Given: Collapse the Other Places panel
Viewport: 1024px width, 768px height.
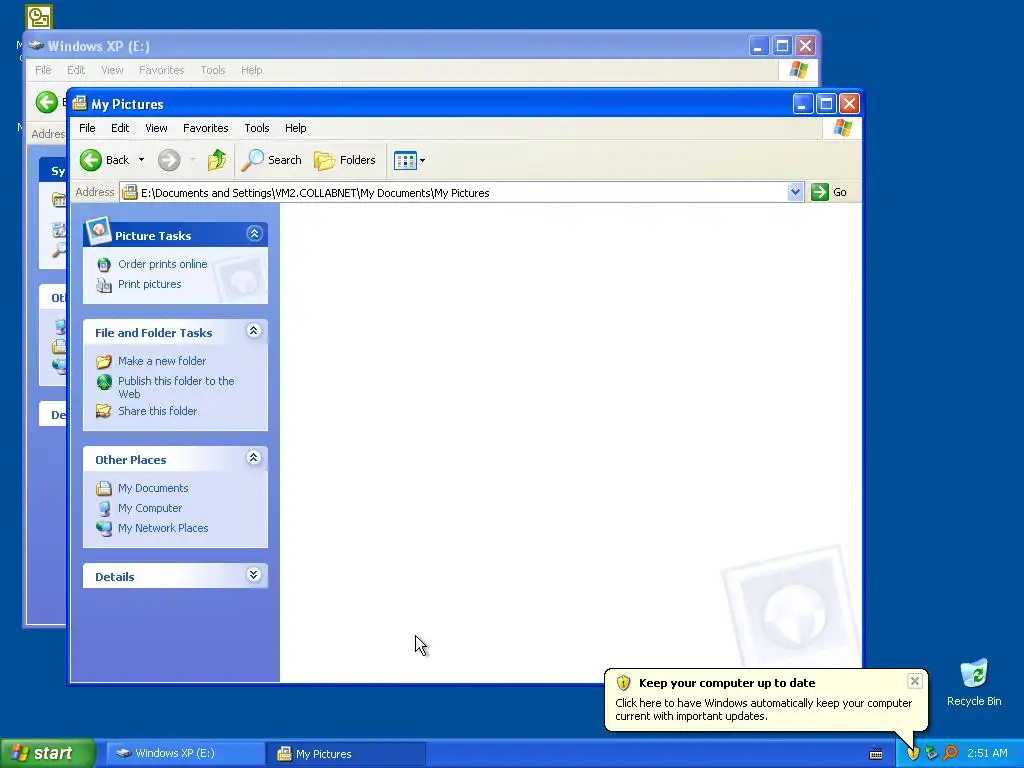Looking at the screenshot, I should pos(253,458).
